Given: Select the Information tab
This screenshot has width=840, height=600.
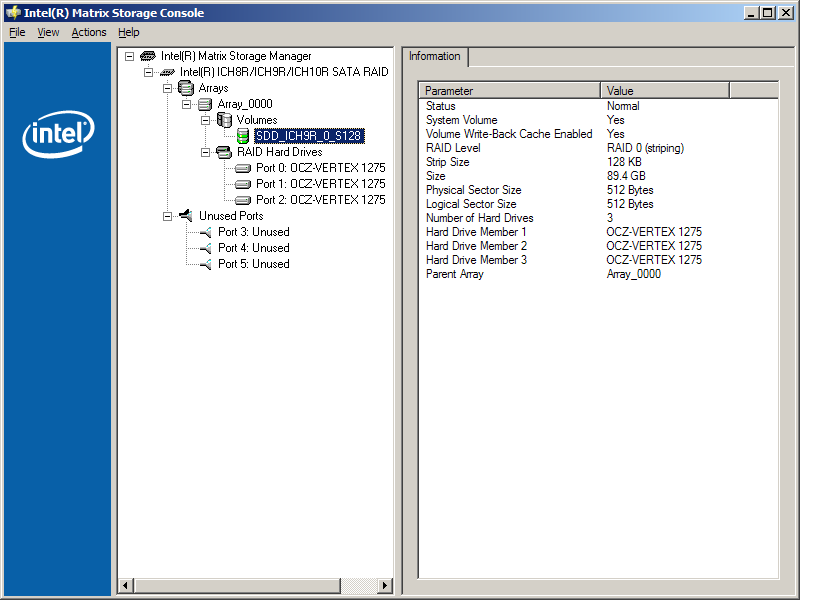Looking at the screenshot, I should 434,56.
